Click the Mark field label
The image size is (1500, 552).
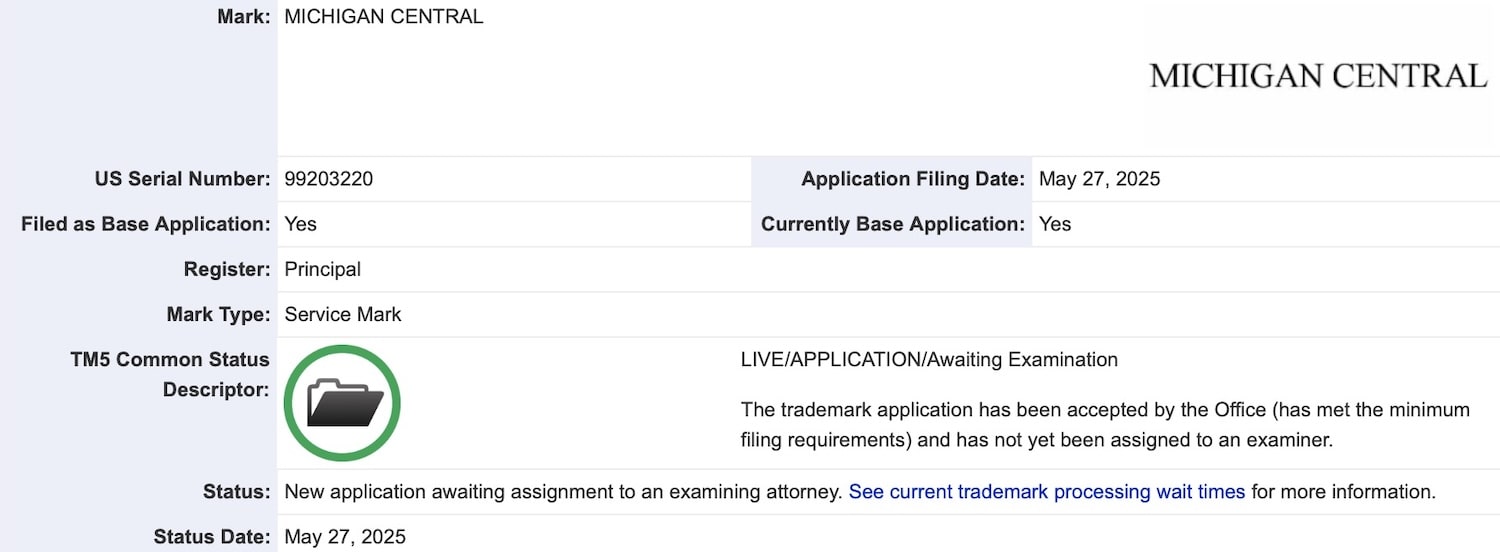point(244,16)
